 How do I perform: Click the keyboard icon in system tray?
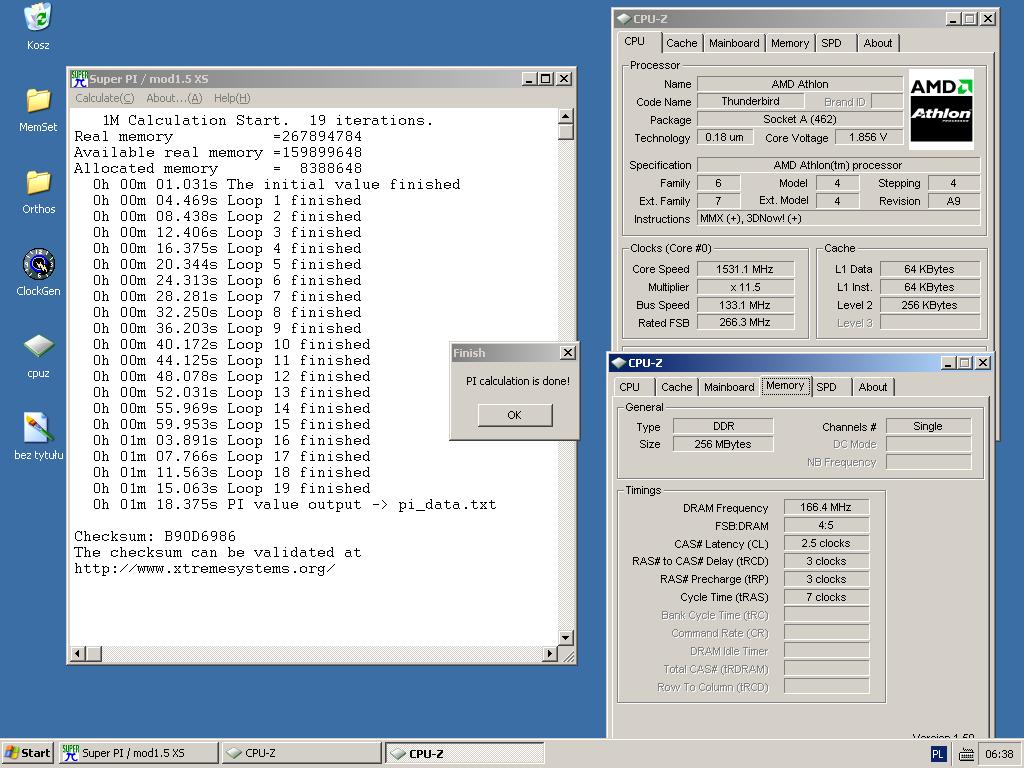click(967, 754)
